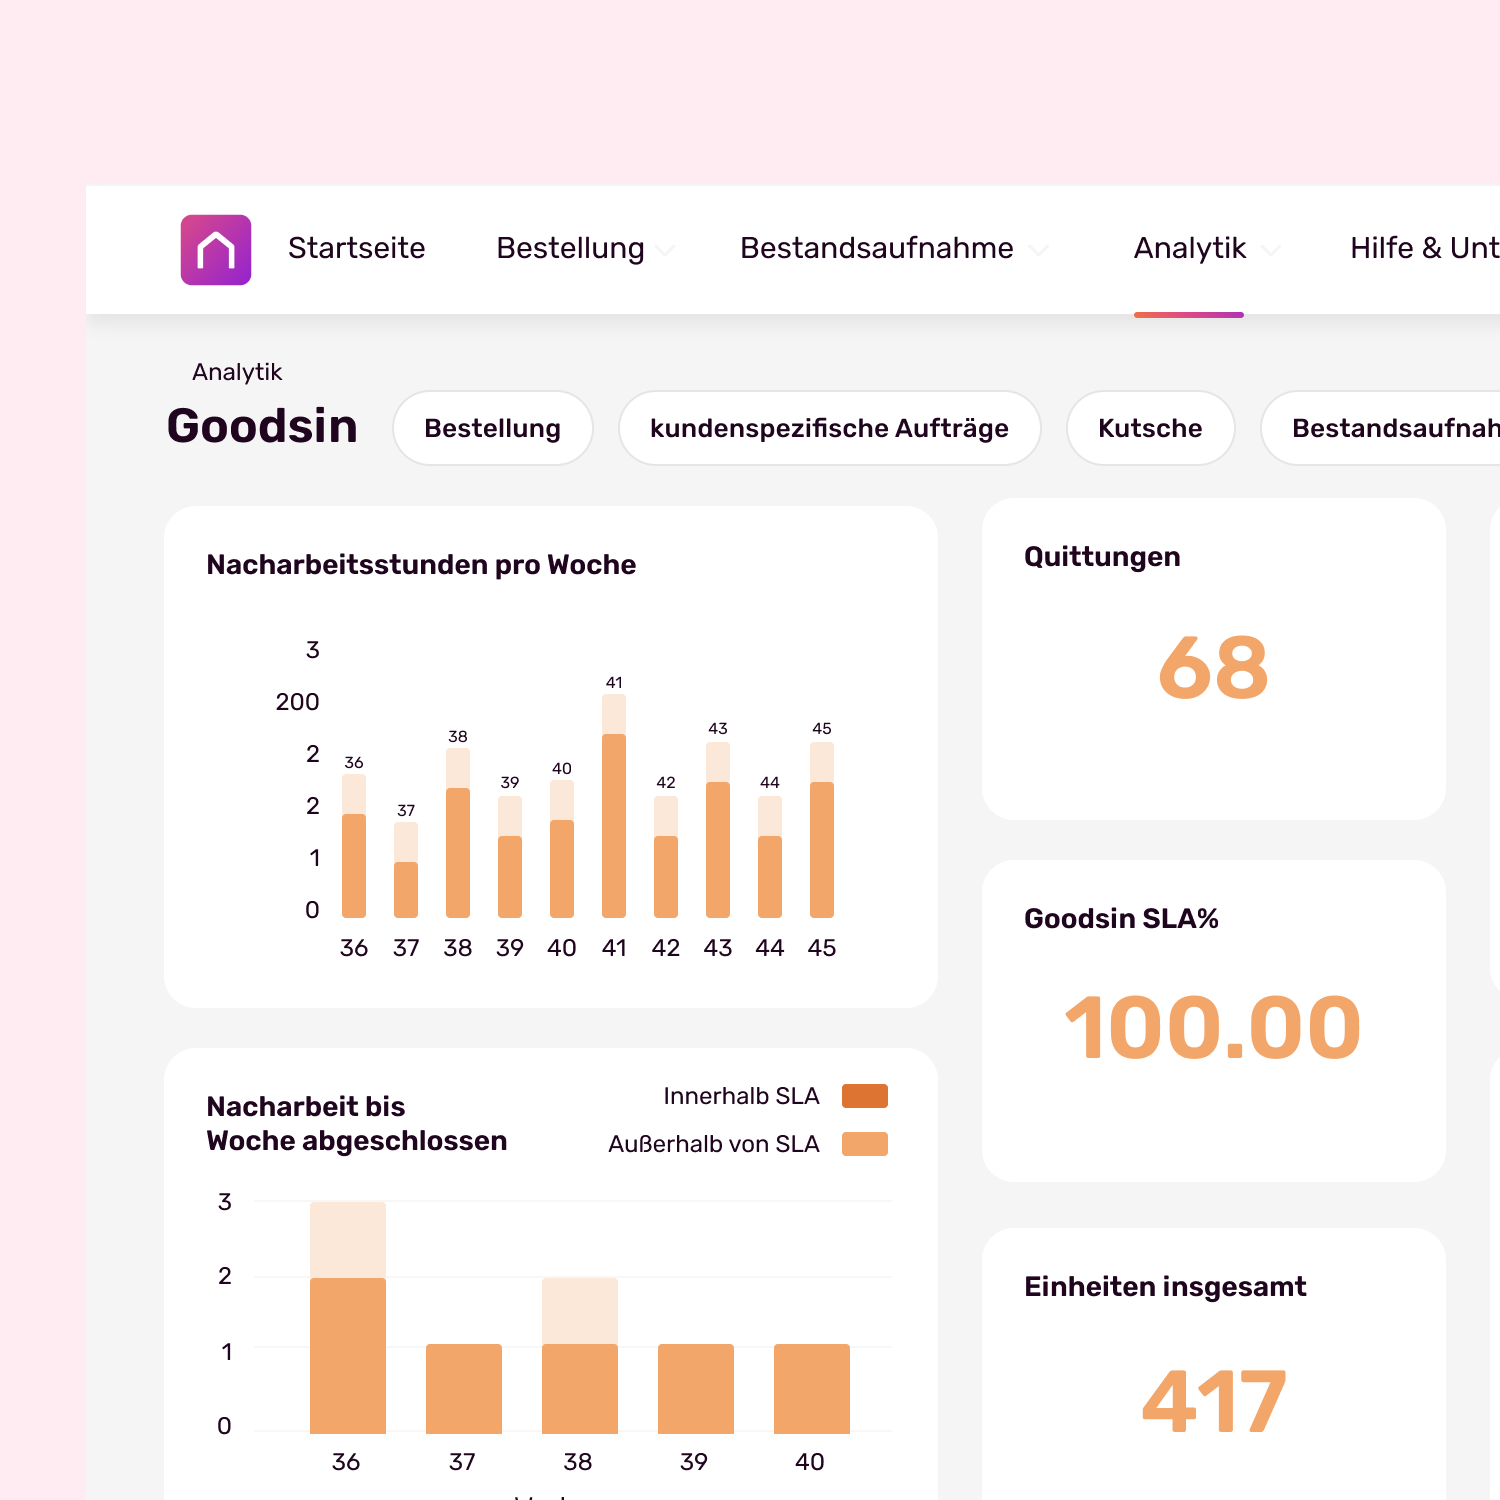Image resolution: width=1500 pixels, height=1500 pixels.
Task: Open the Quittungen card showing 68
Action: (1213, 659)
